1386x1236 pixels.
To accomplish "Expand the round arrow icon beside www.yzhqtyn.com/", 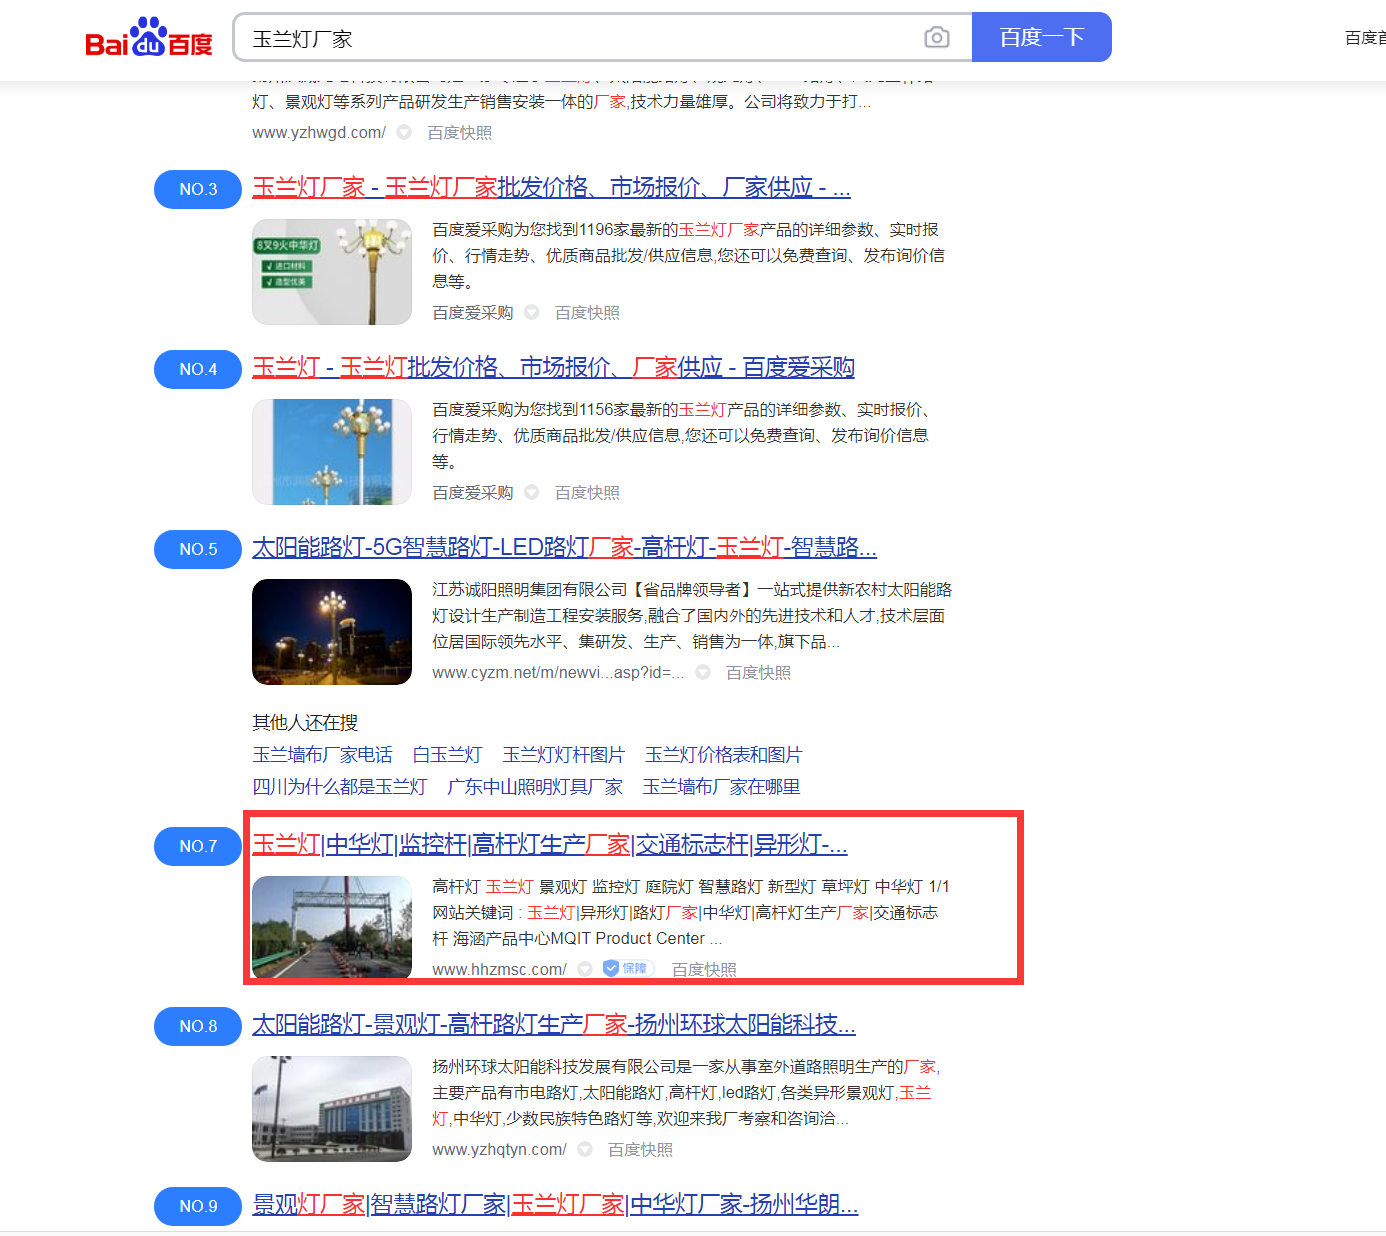I will click(585, 1150).
